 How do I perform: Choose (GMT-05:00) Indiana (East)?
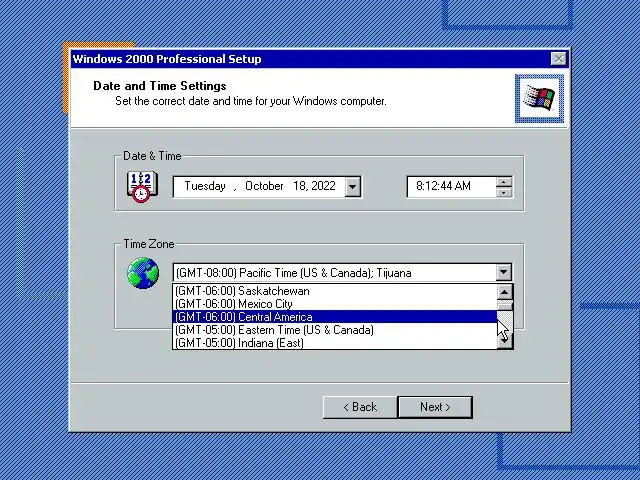(335, 343)
